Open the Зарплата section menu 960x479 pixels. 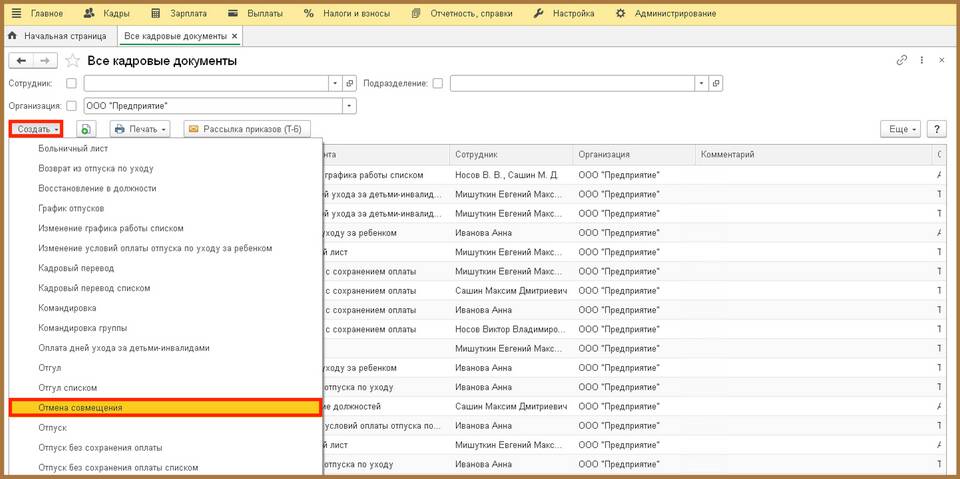(x=178, y=13)
